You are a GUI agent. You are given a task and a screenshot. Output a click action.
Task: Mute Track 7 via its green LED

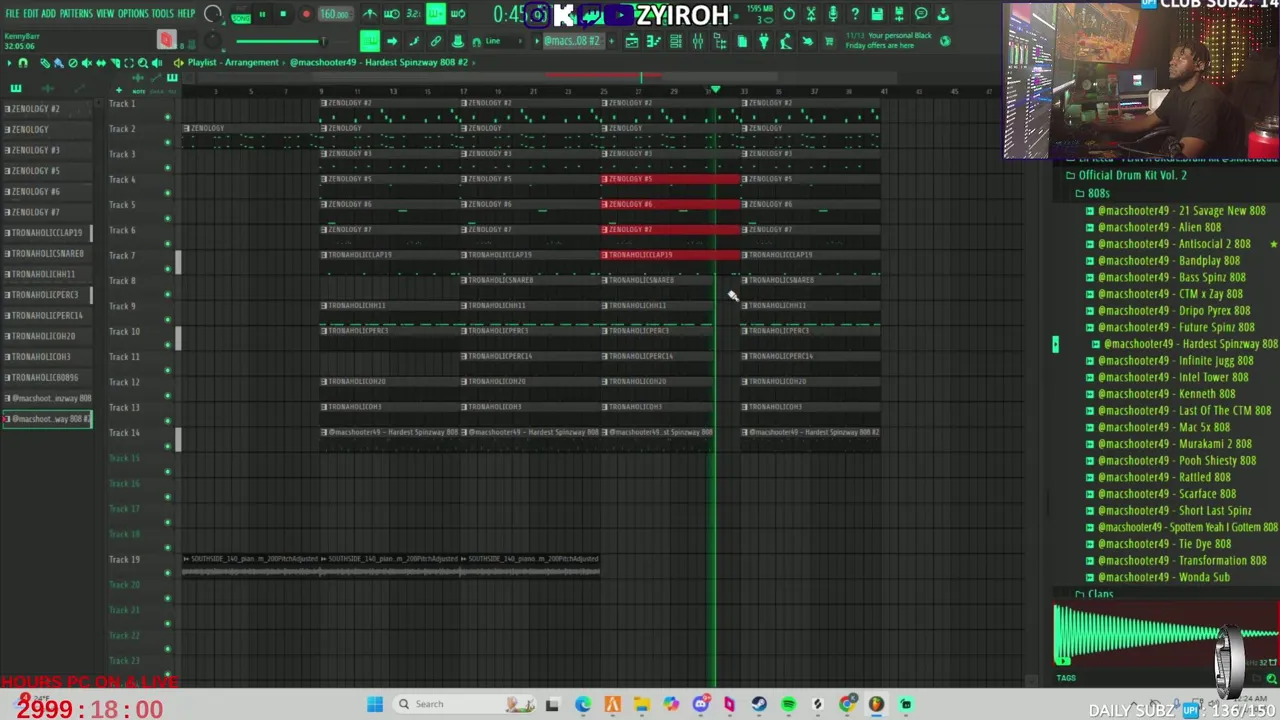point(167,269)
